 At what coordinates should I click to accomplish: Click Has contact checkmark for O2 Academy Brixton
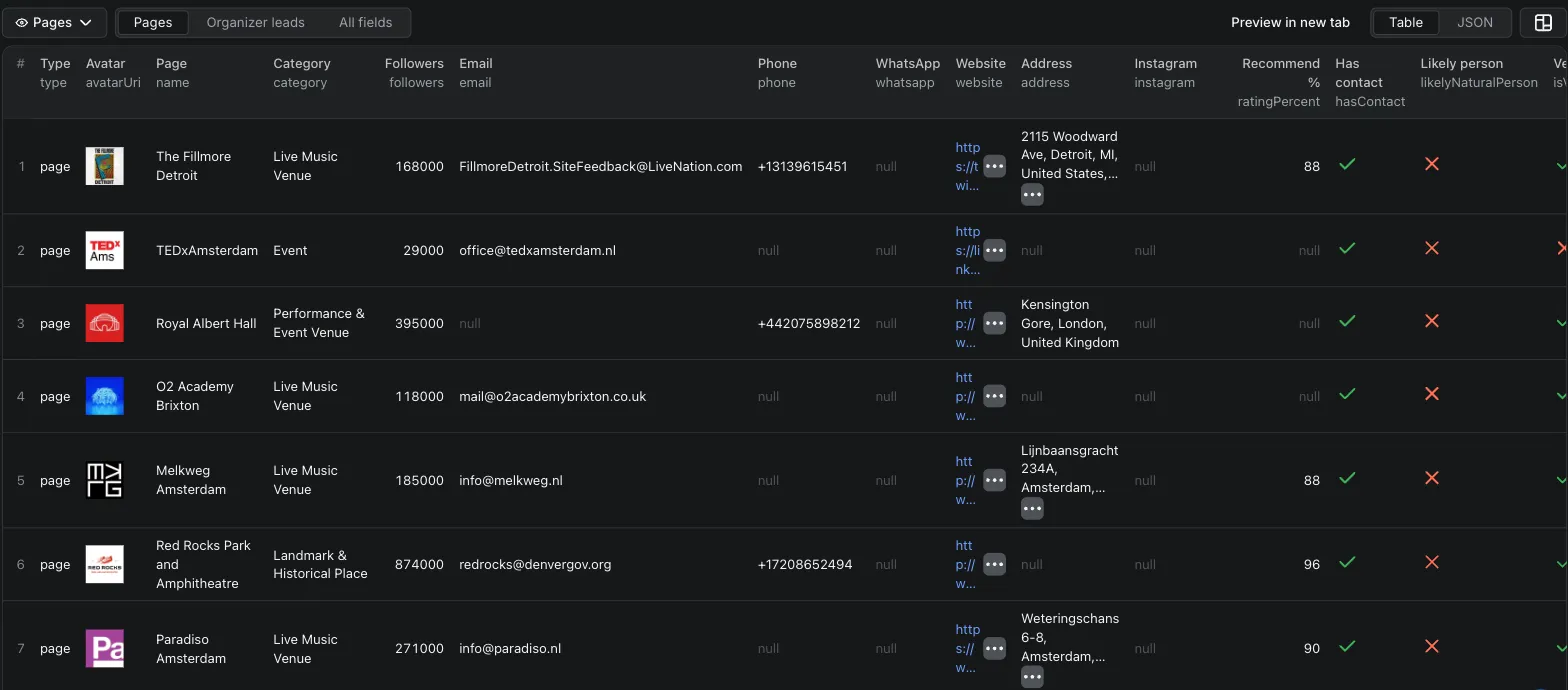click(1347, 394)
